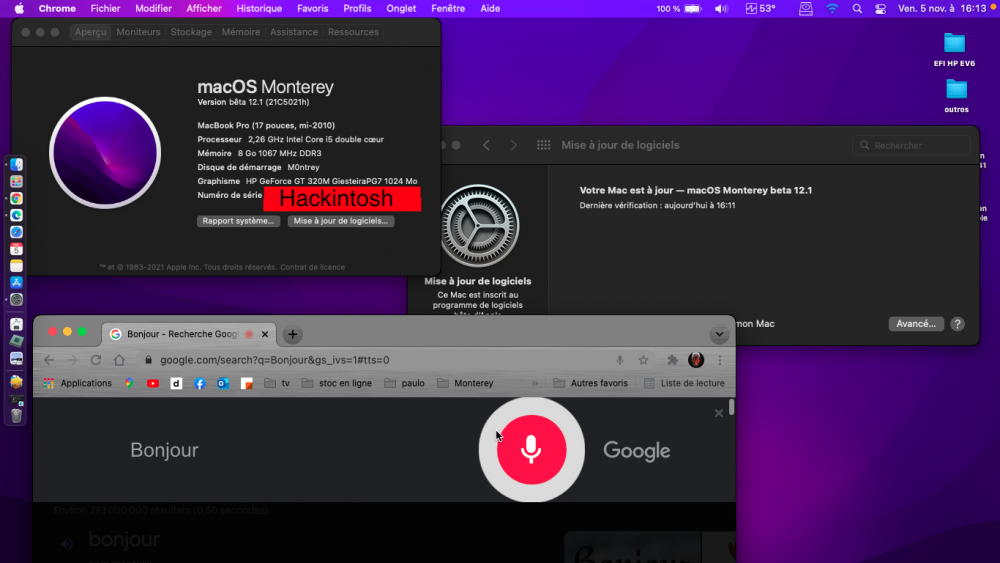
Task: Show hidden bookmarks with chevron
Action: pos(534,383)
